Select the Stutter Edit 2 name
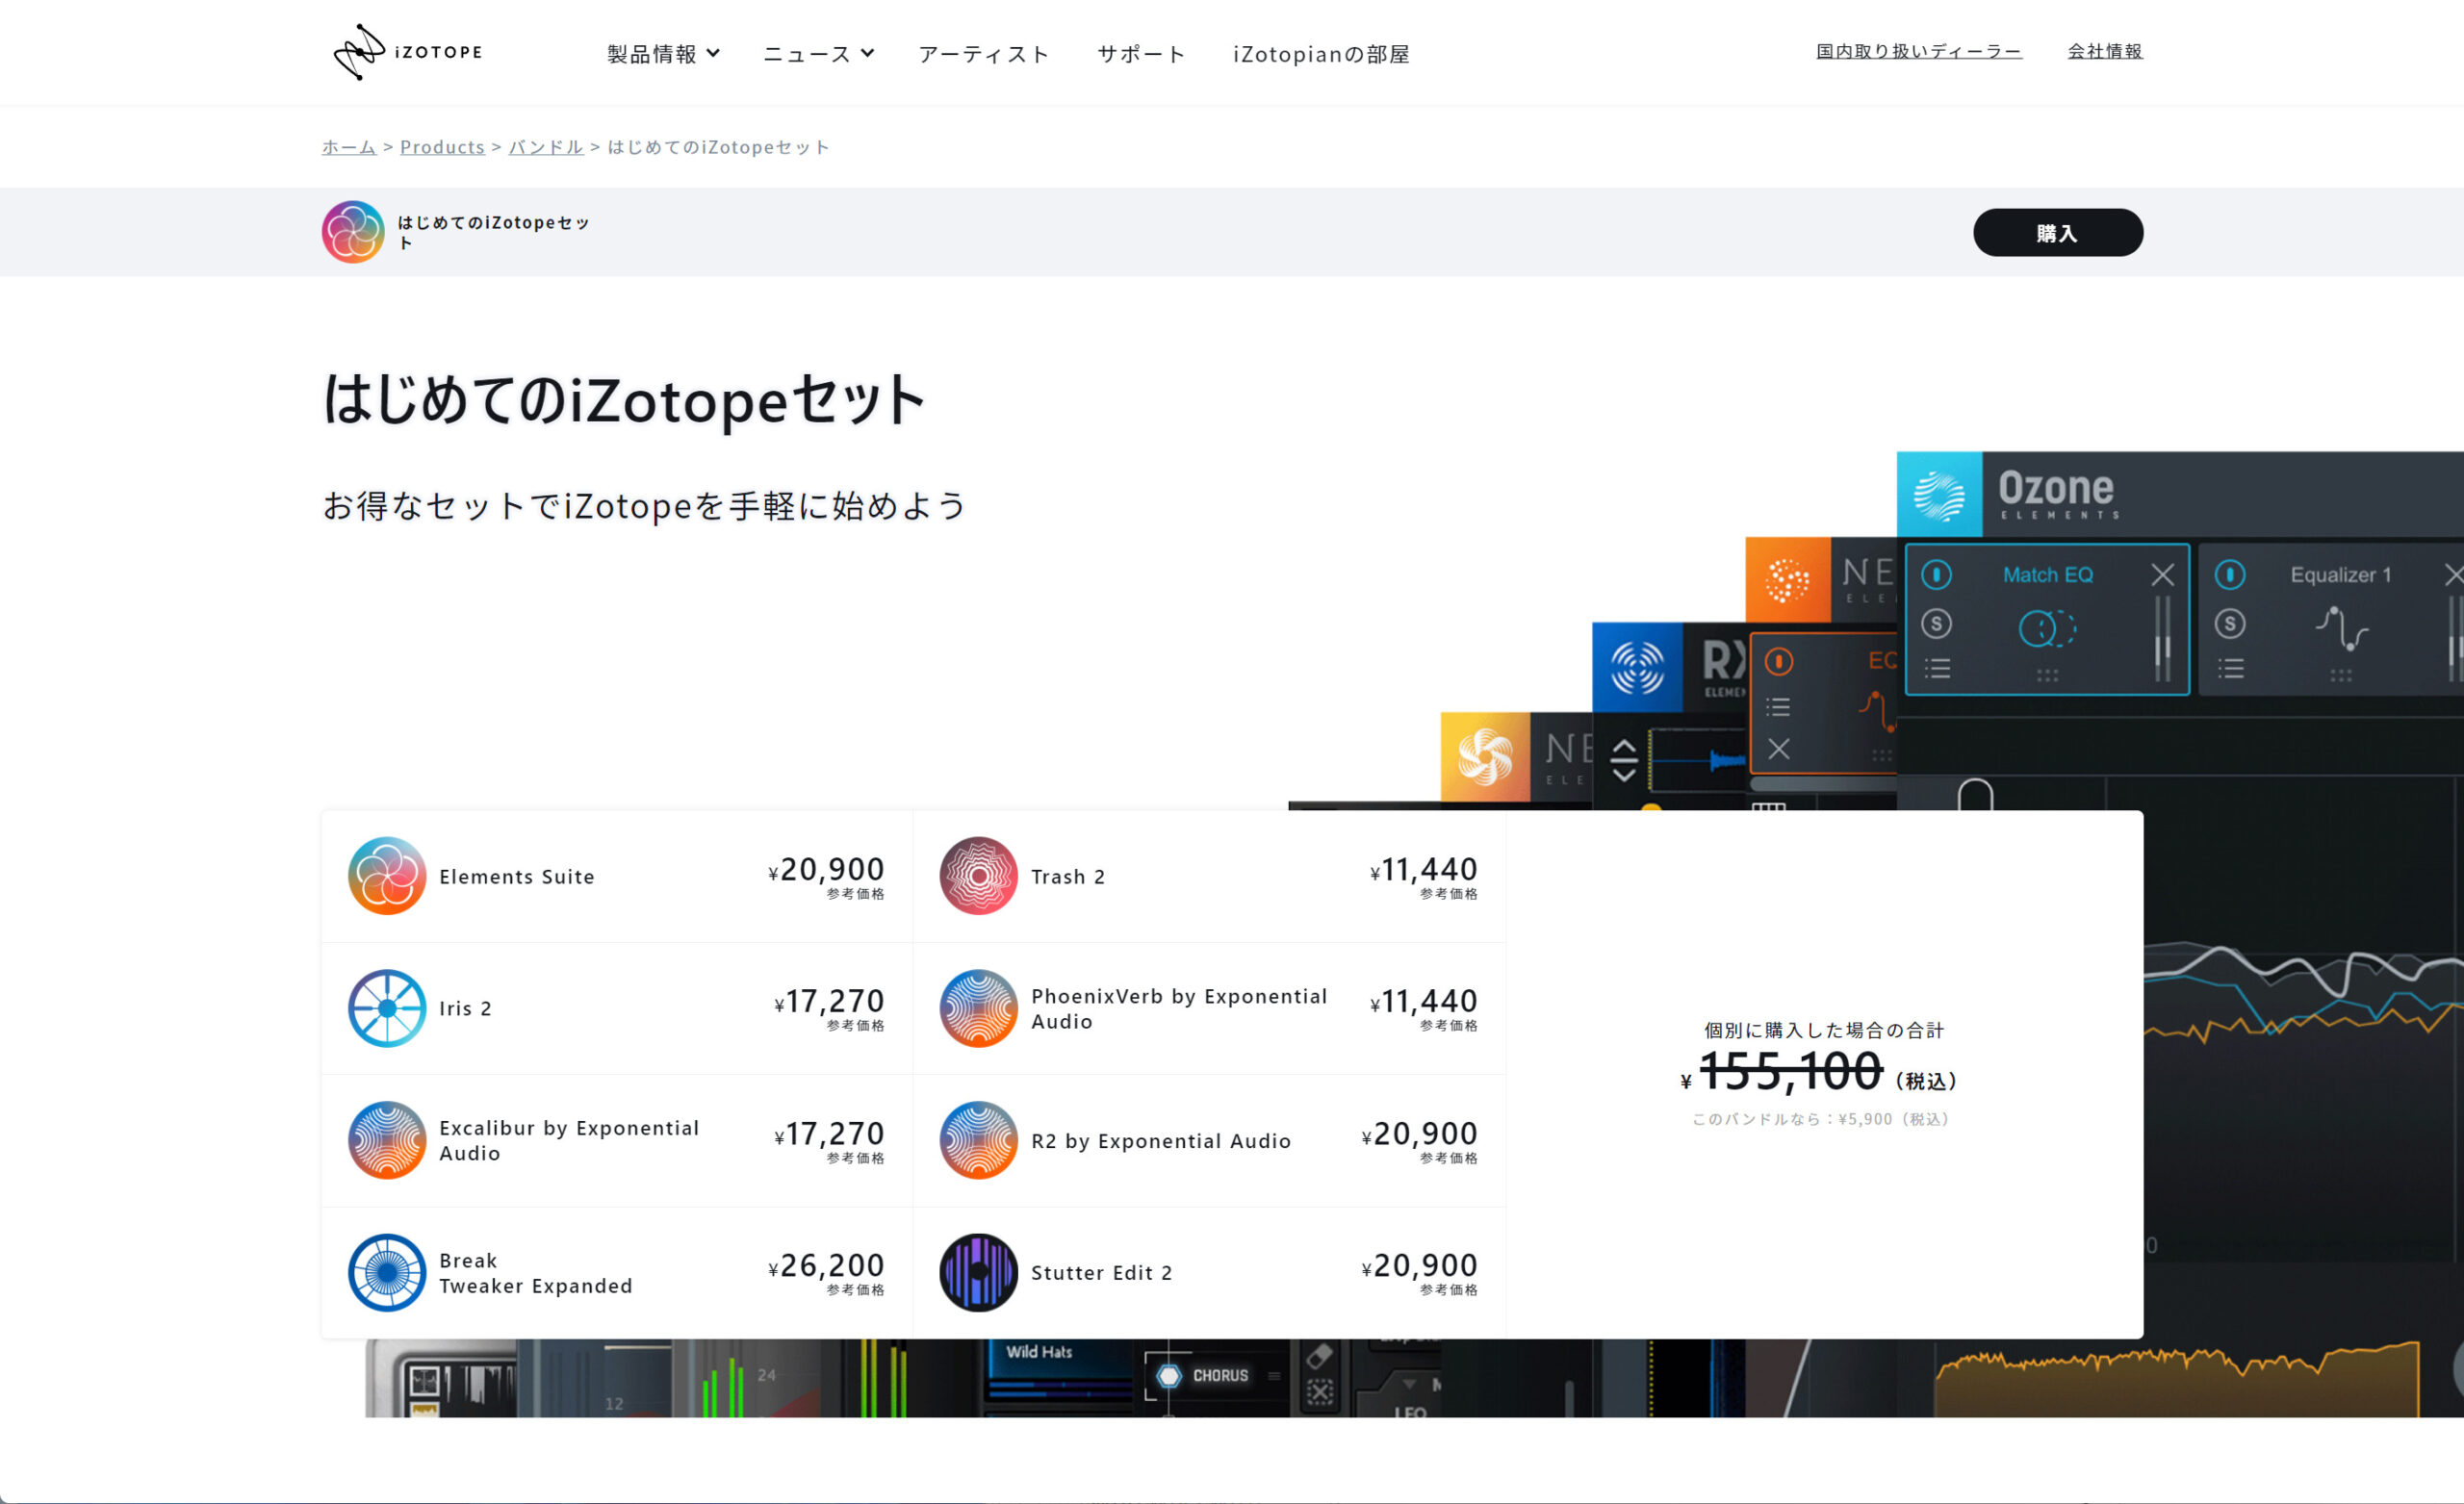The height and width of the screenshot is (1504, 2464). click(x=1101, y=1273)
